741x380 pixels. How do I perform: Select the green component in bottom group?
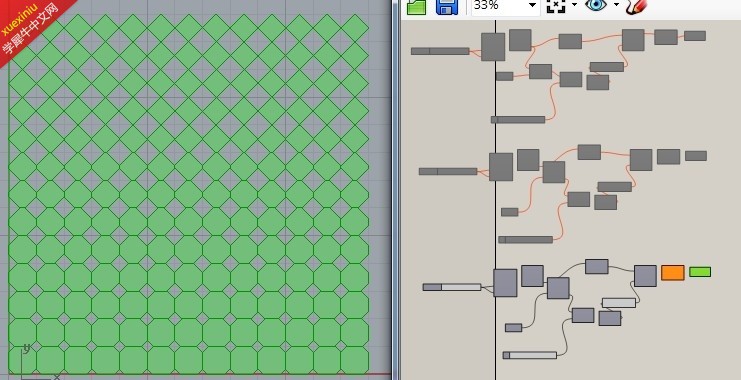700,272
